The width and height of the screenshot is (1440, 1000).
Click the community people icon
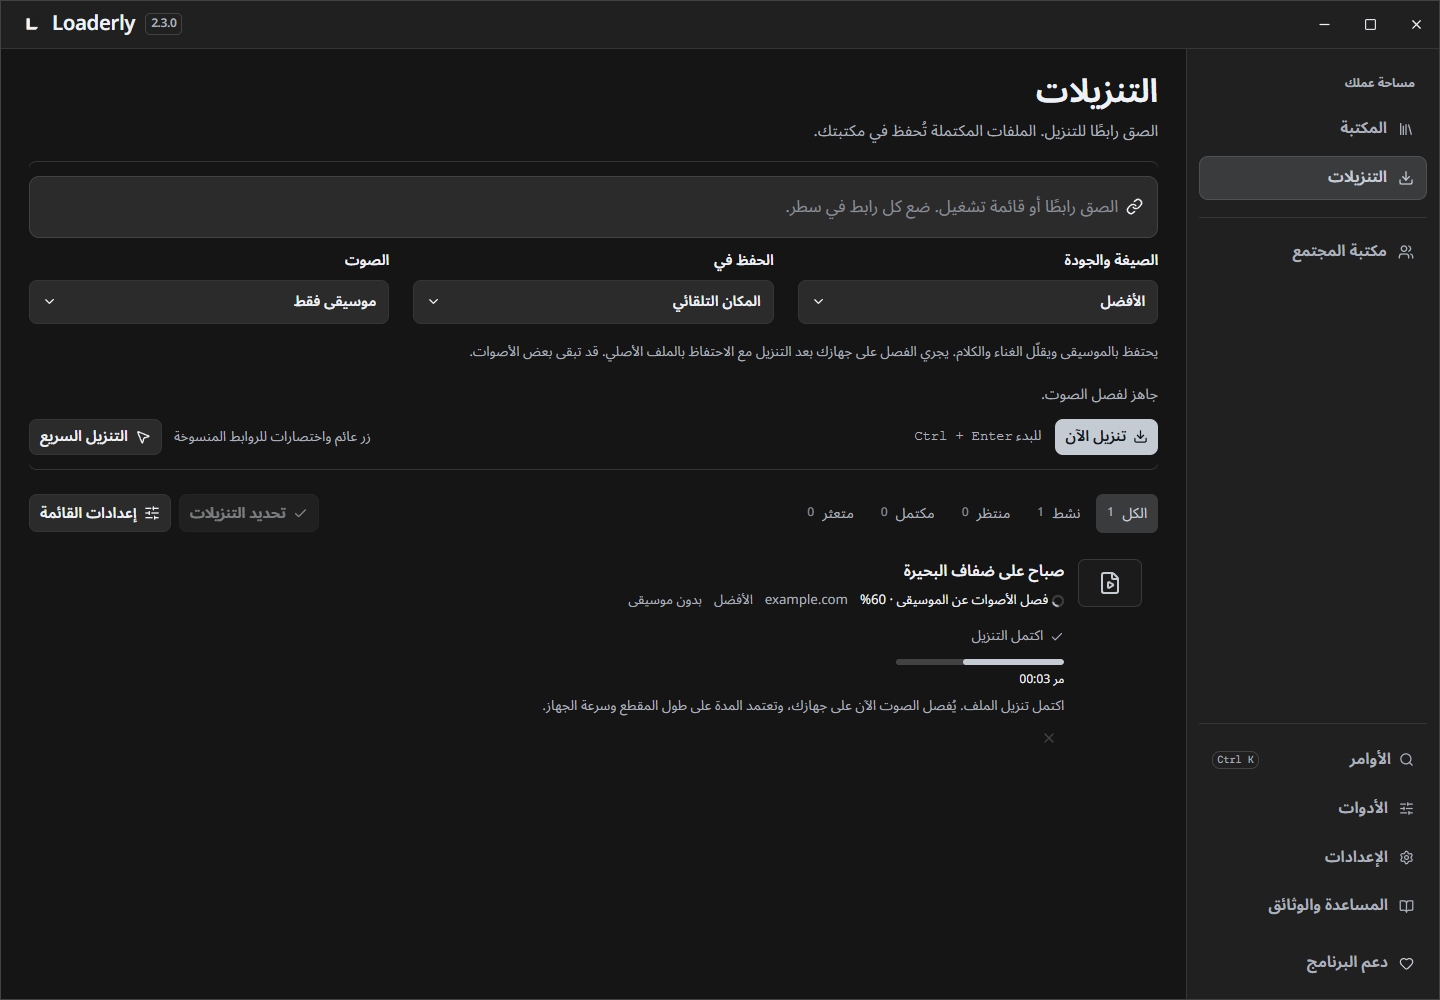pyautogui.click(x=1406, y=252)
